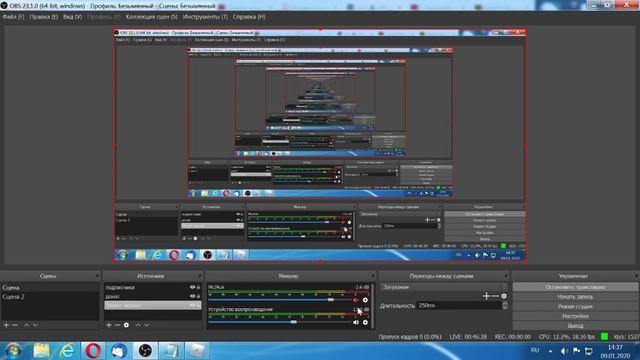Toggle lock on the Захват экрана source

pos(198,305)
